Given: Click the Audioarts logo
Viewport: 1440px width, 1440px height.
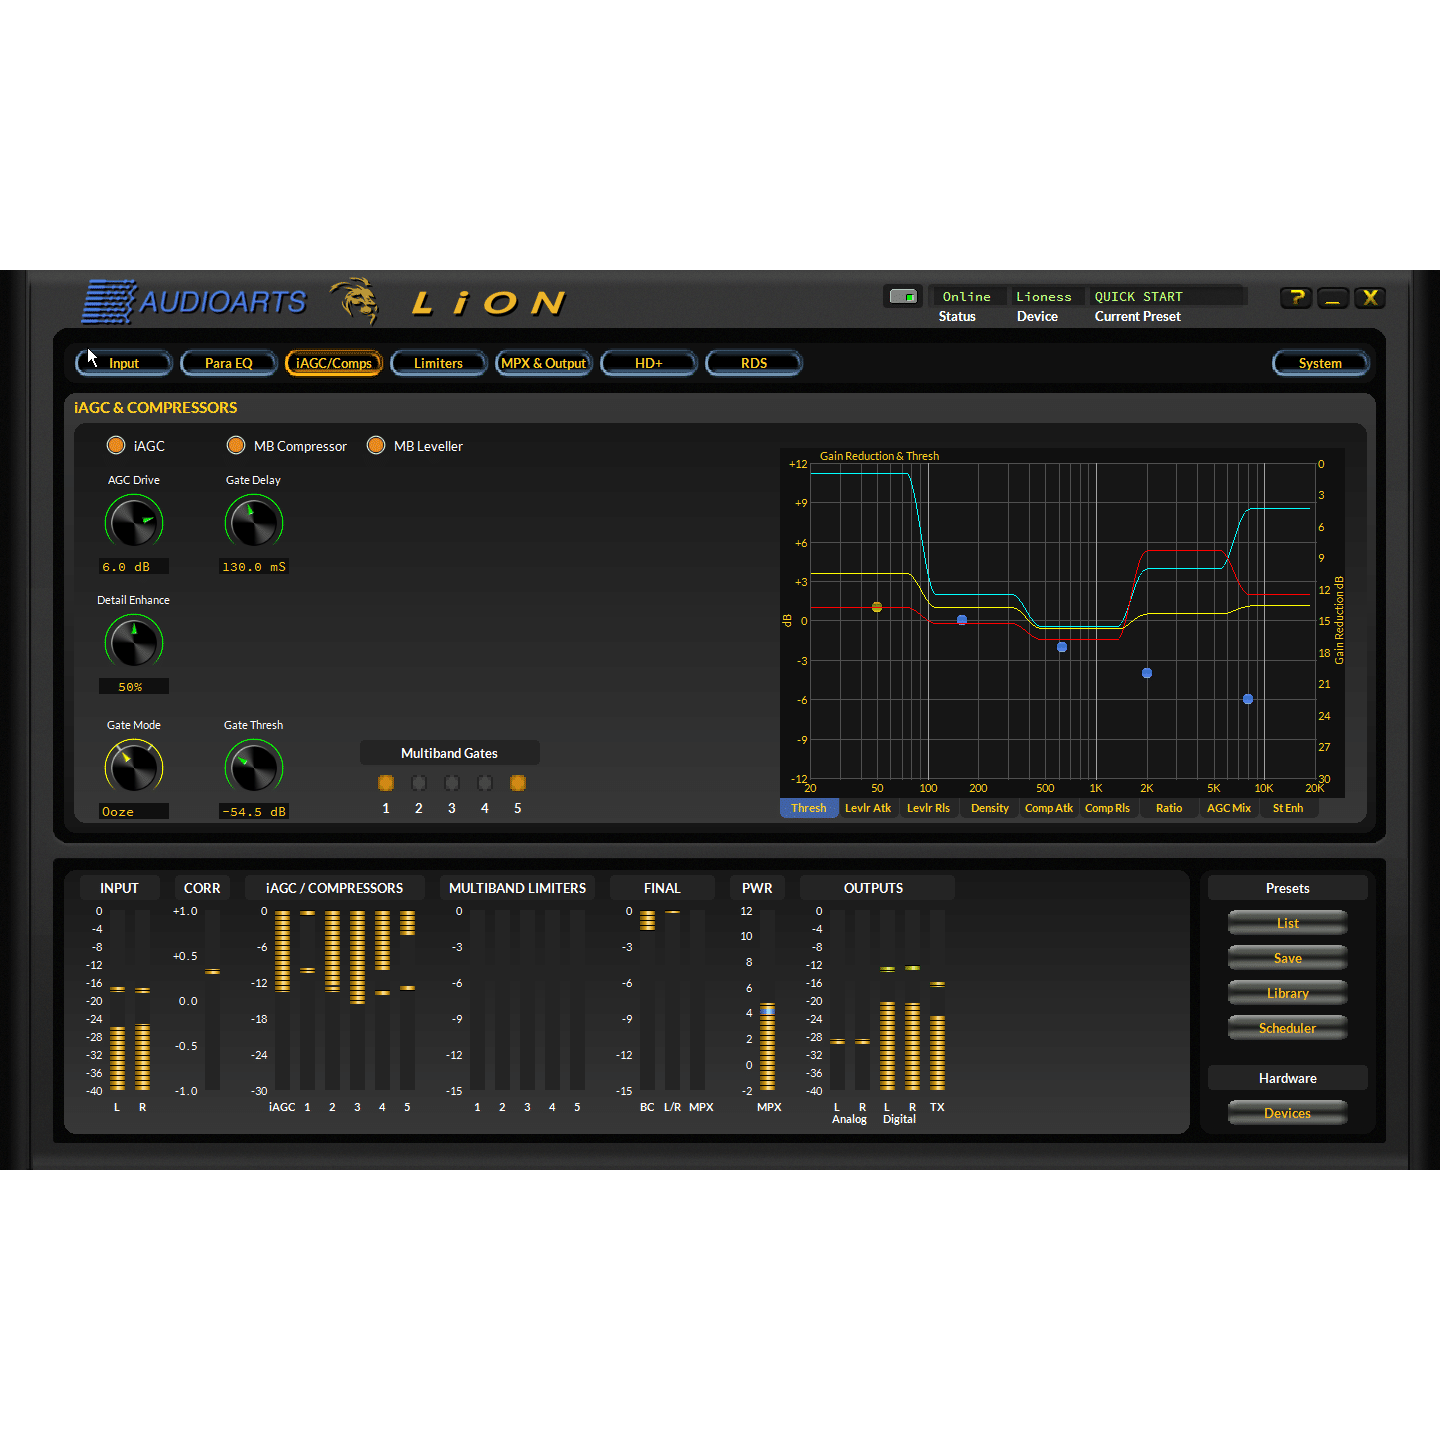Looking at the screenshot, I should coord(194,301).
